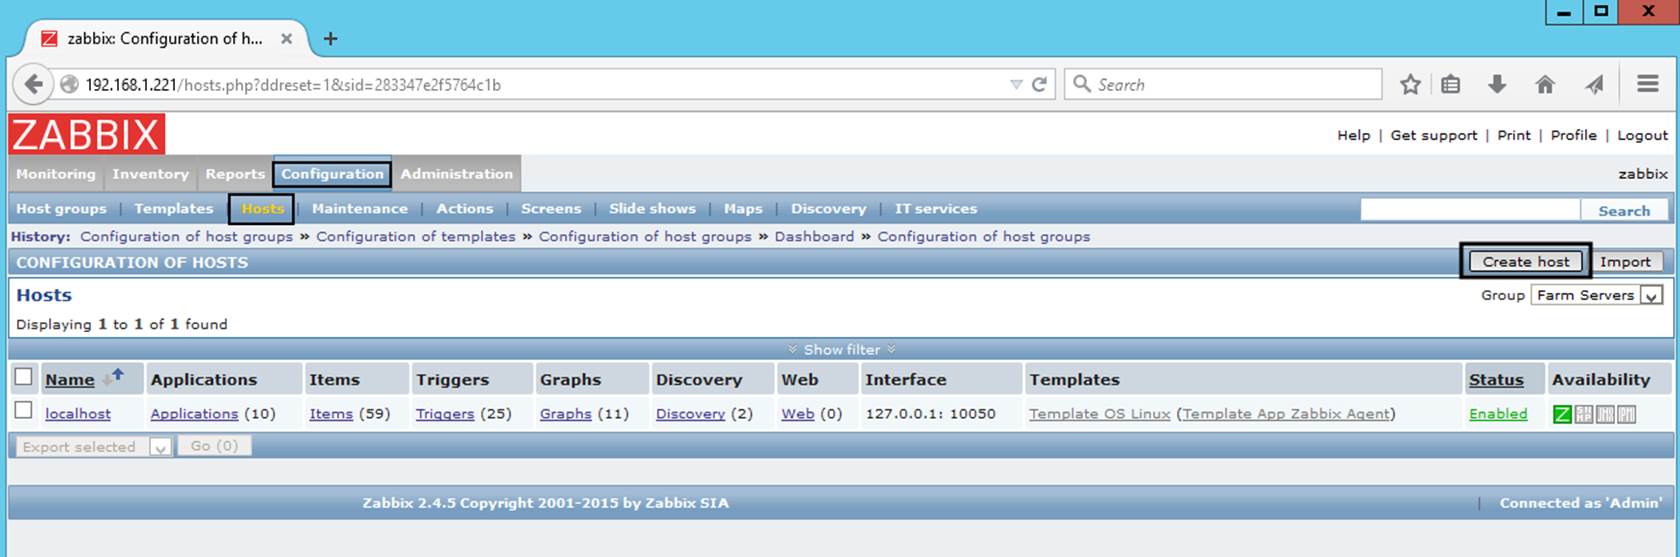Open Triggers link for localhost
1680x557 pixels.
[x=445, y=414]
